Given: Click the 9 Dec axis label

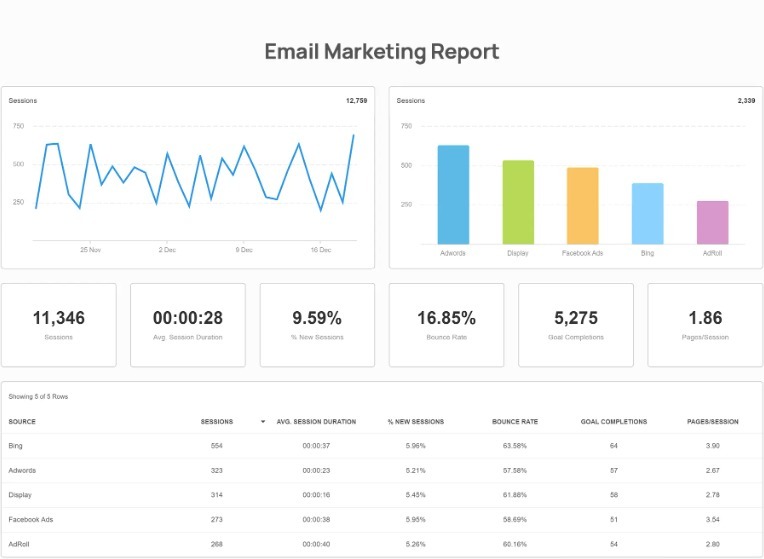Looking at the screenshot, I should coord(244,250).
